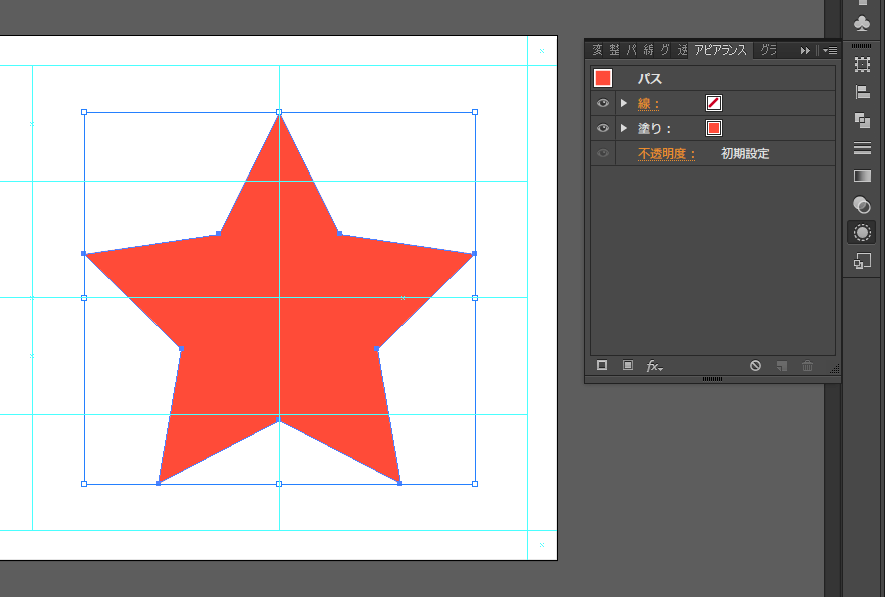Open the Pathfinder panel from the dock
The image size is (885, 597).
click(862, 120)
